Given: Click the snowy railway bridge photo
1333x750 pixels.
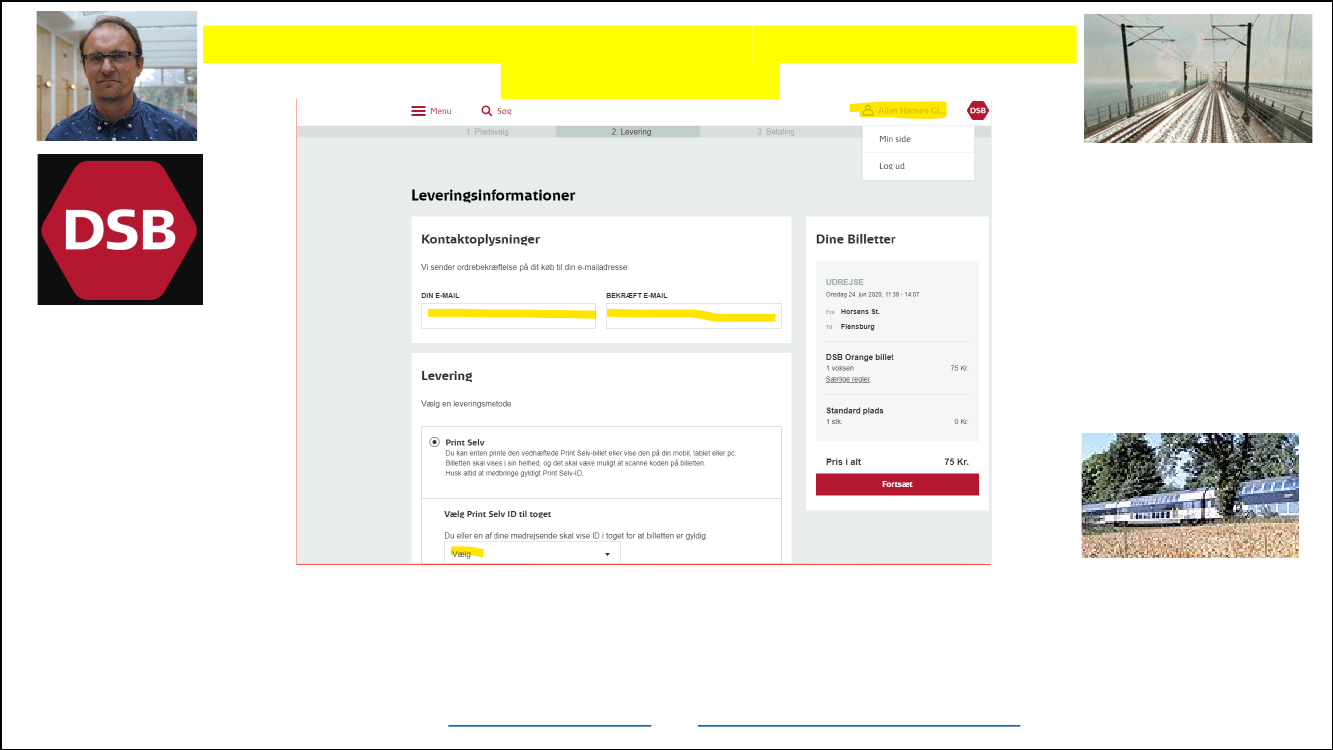Looking at the screenshot, I should tap(1197, 78).
